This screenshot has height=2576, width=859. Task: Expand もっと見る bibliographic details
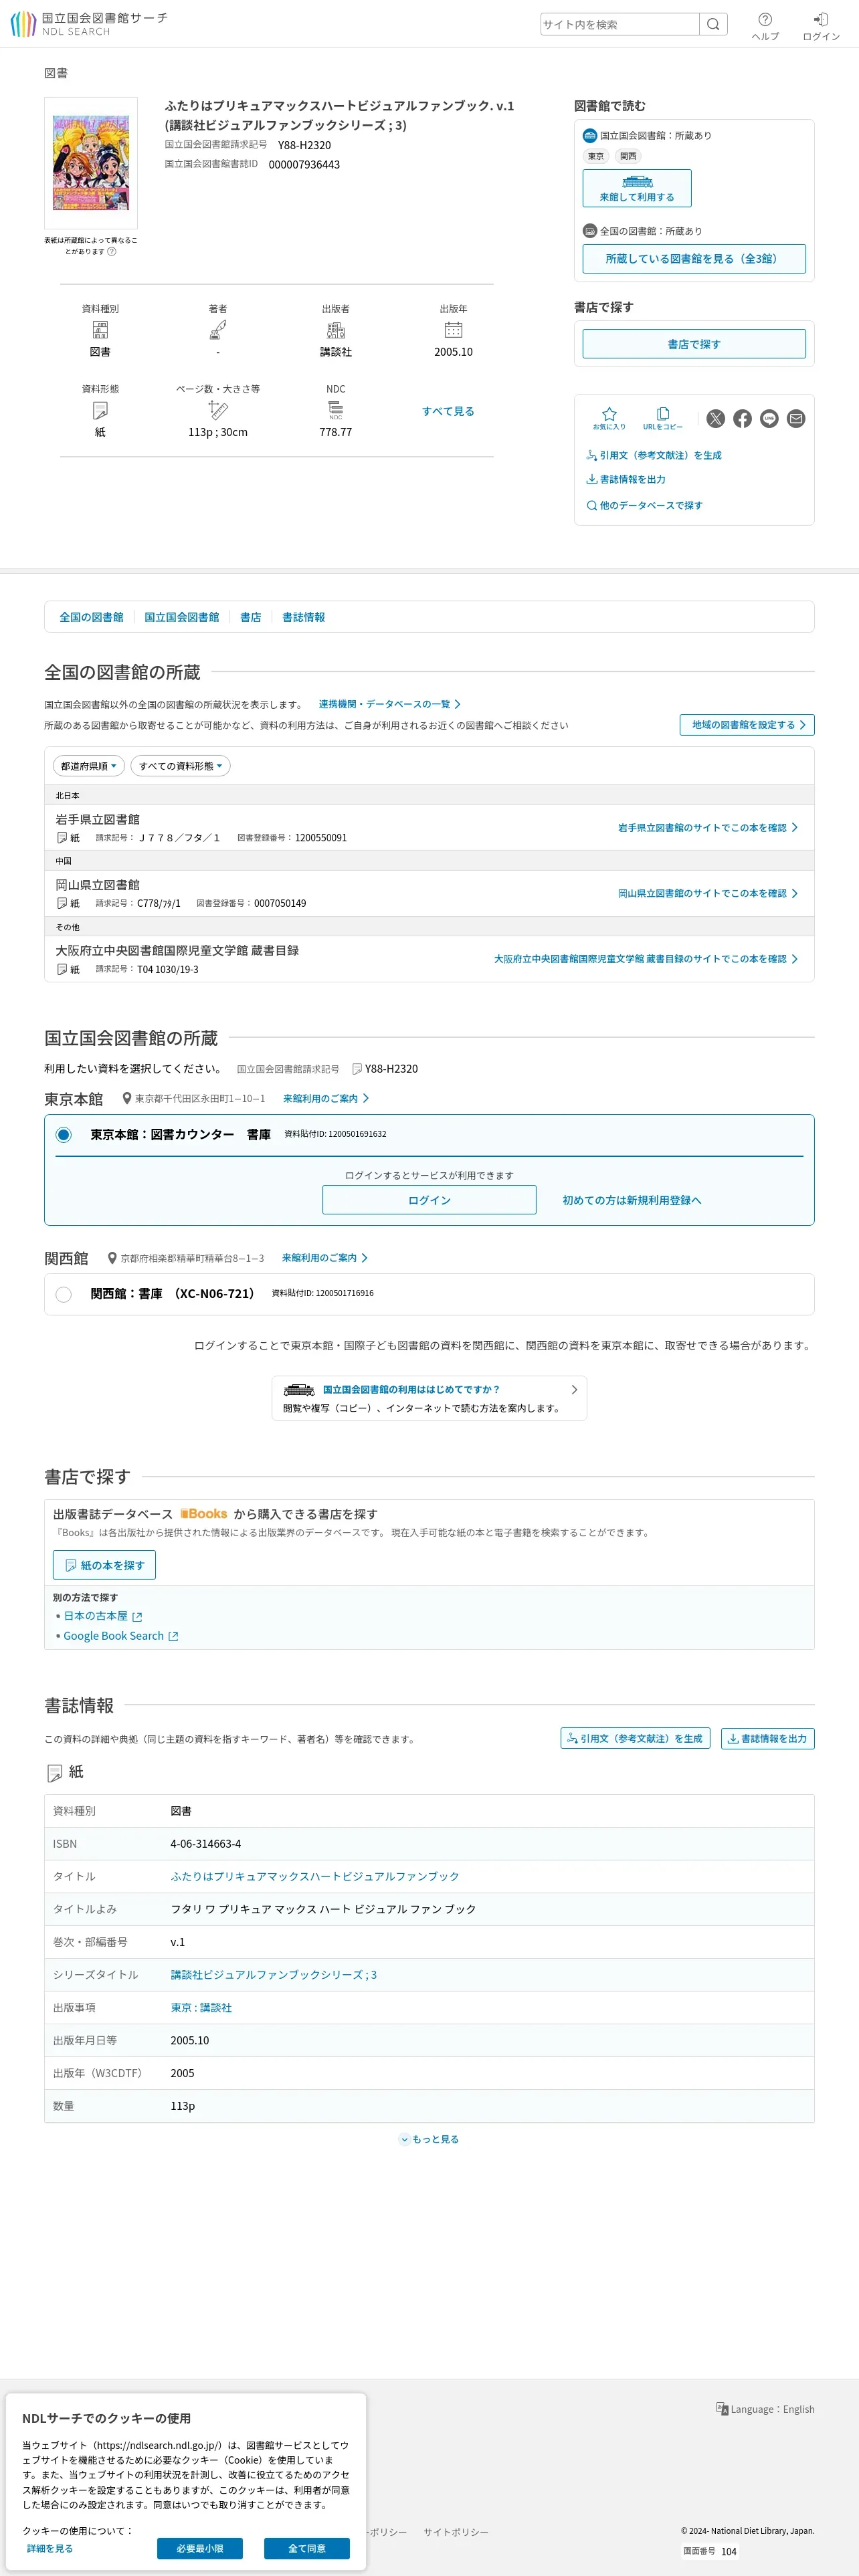[430, 2139]
